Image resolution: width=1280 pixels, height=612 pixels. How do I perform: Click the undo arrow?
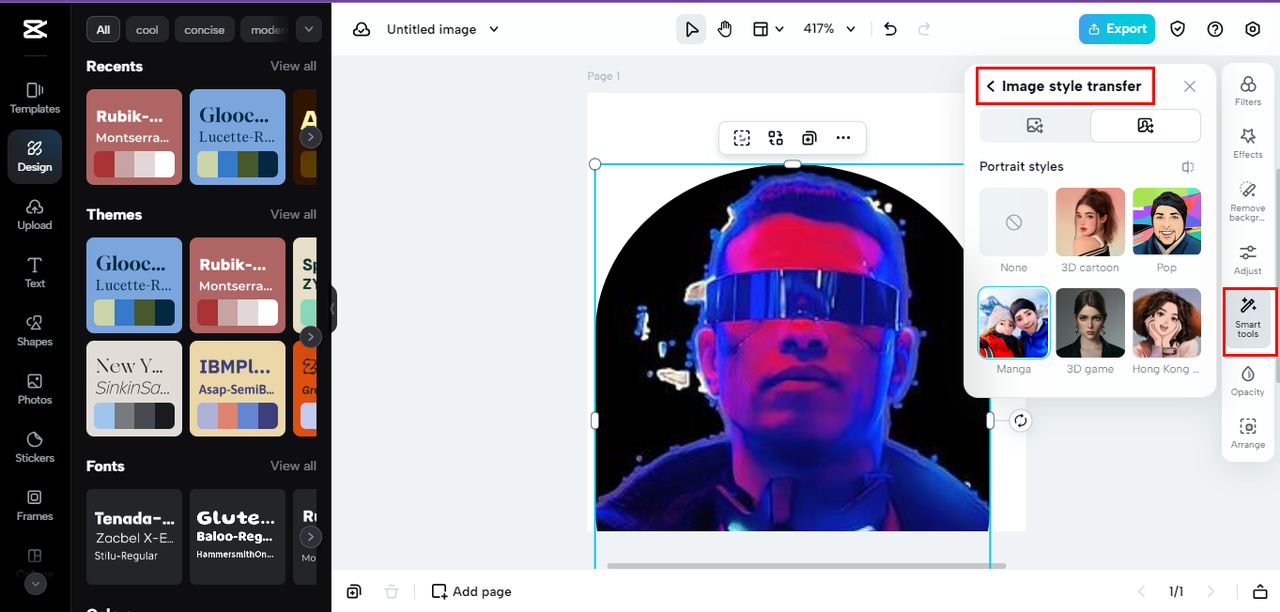pyautogui.click(x=891, y=29)
